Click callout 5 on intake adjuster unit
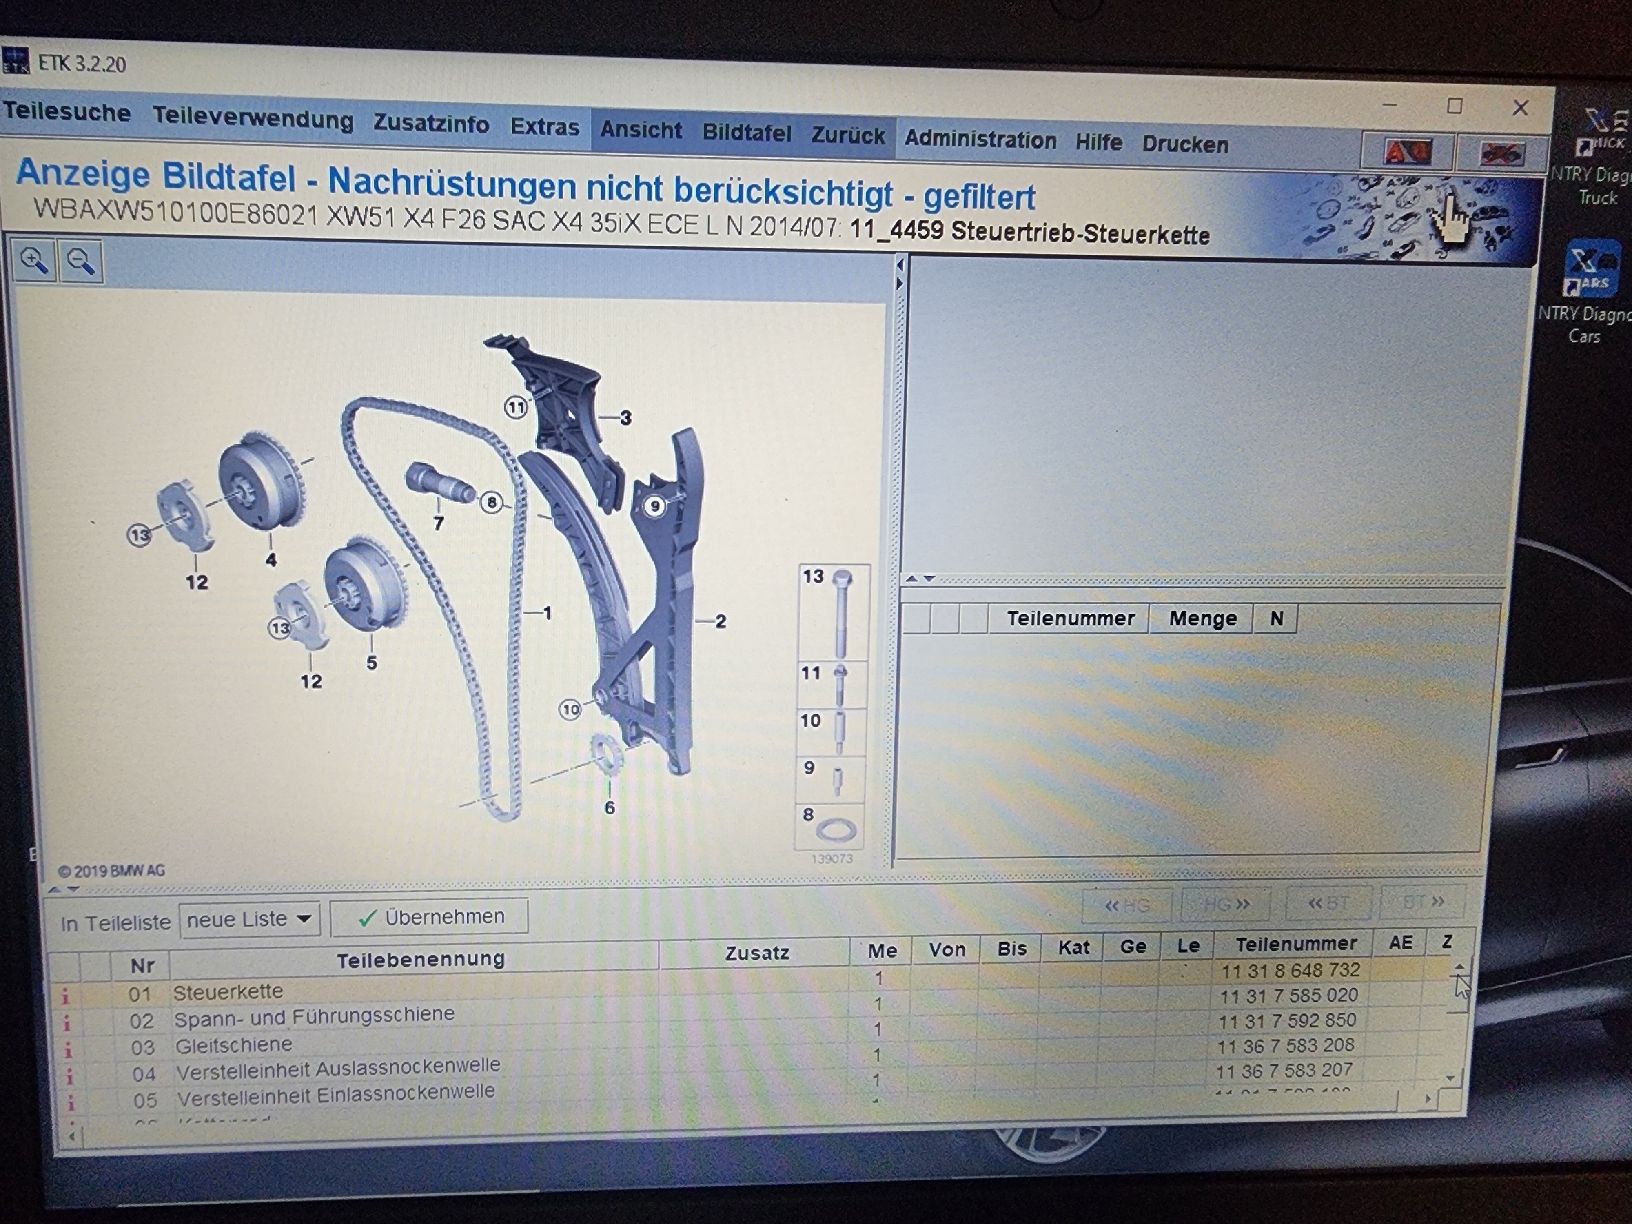 coord(372,663)
